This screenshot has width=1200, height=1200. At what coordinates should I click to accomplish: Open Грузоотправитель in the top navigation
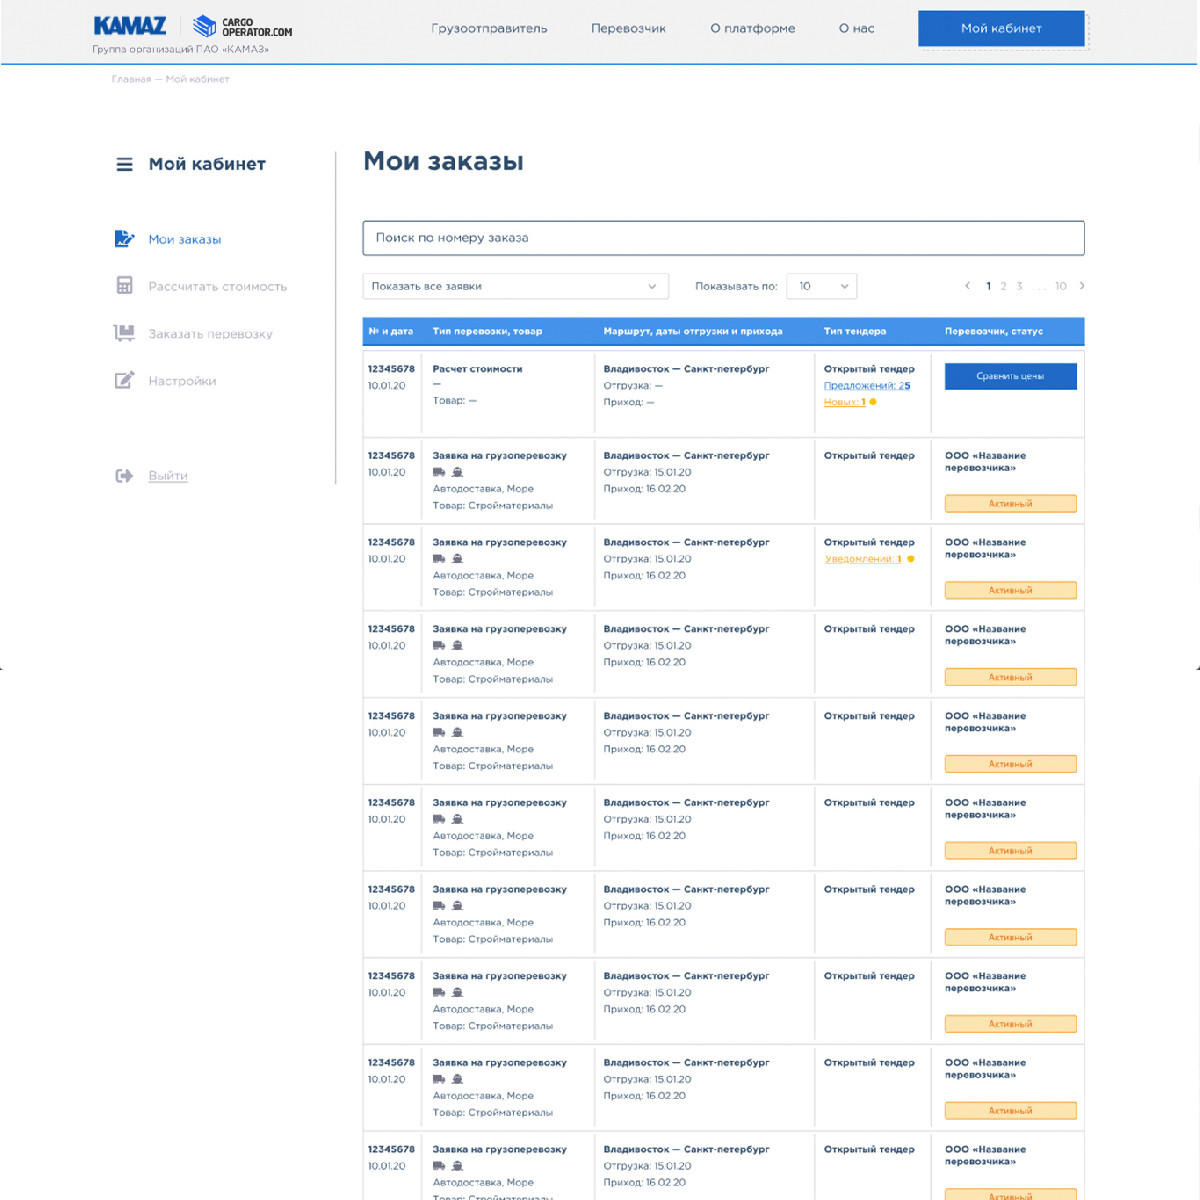pos(489,28)
